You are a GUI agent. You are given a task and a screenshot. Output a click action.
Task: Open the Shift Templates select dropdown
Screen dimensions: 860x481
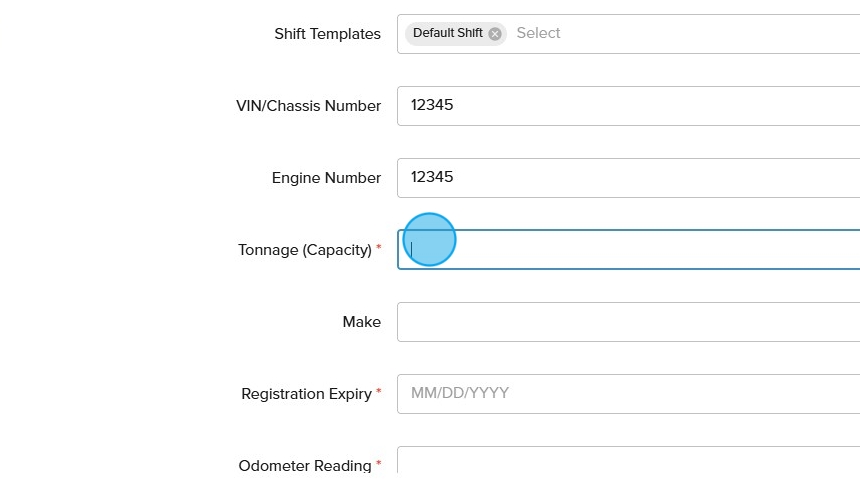680,34
